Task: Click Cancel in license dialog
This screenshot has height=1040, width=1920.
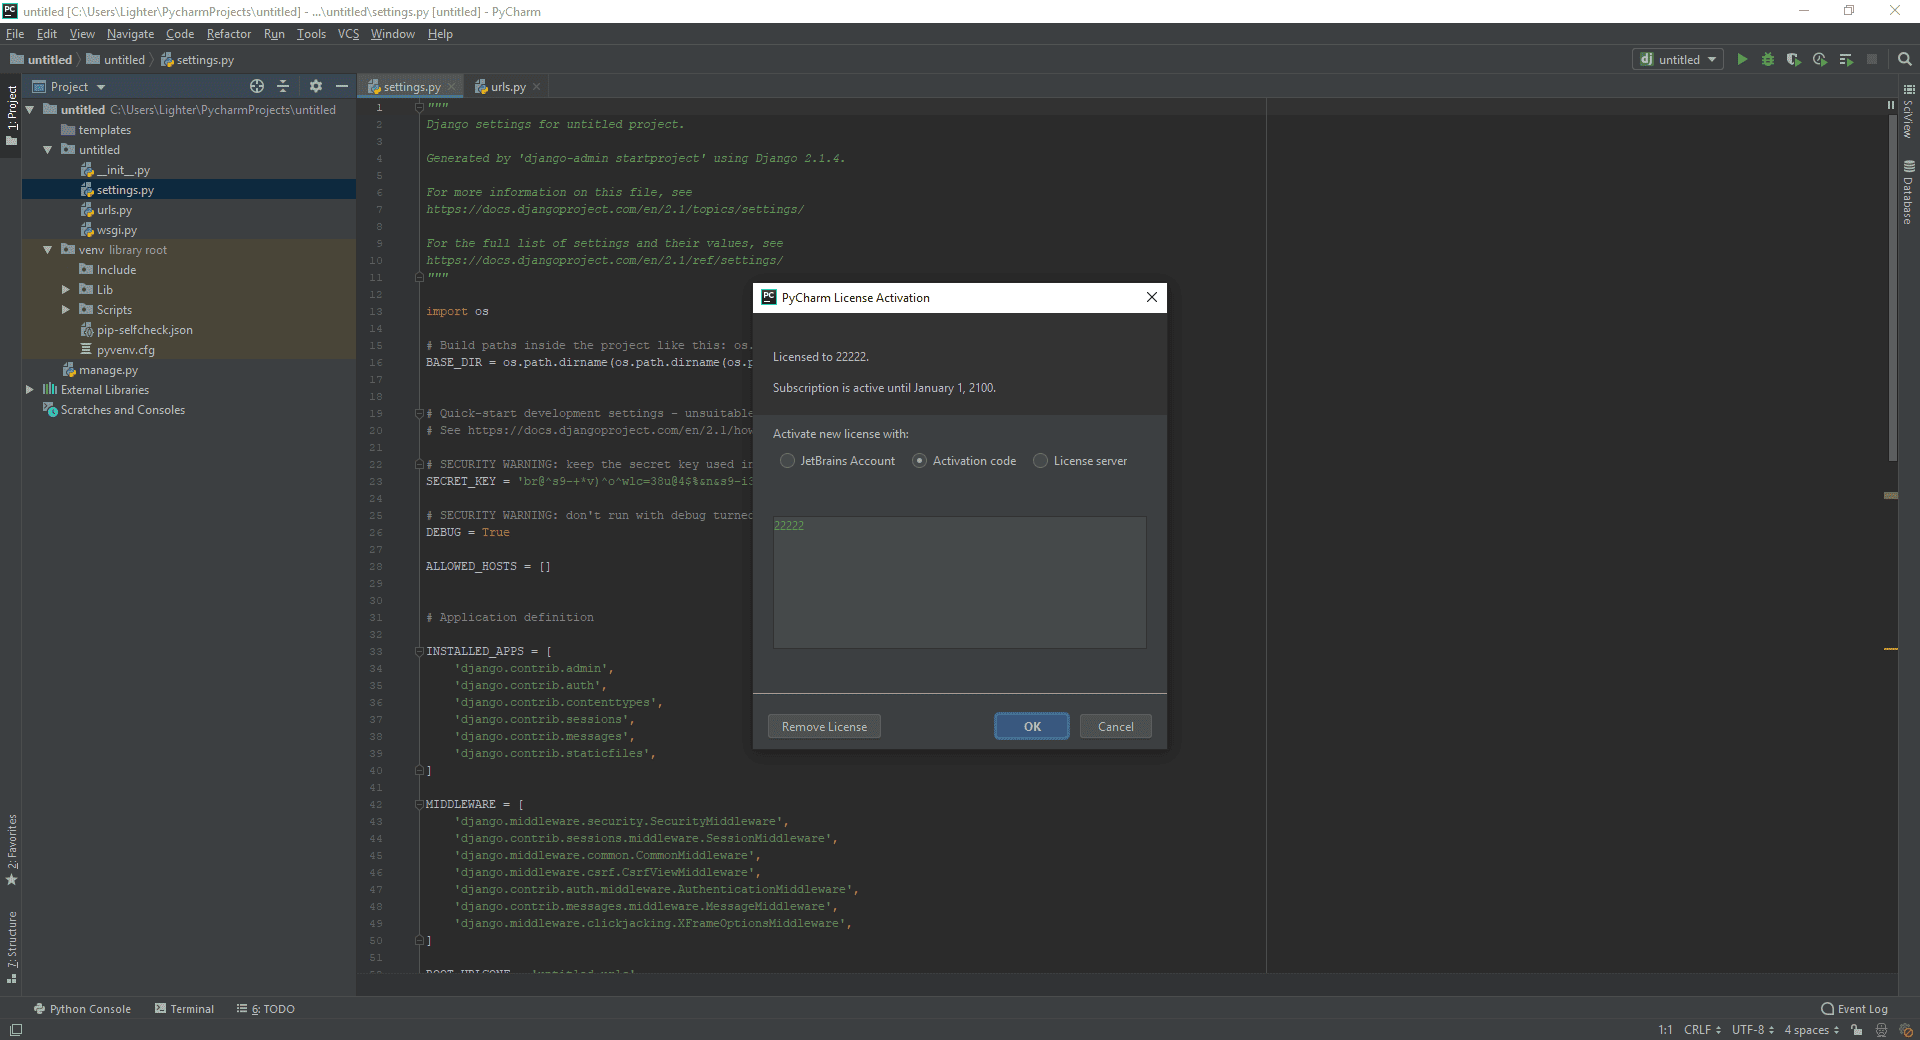Action: [x=1115, y=727]
